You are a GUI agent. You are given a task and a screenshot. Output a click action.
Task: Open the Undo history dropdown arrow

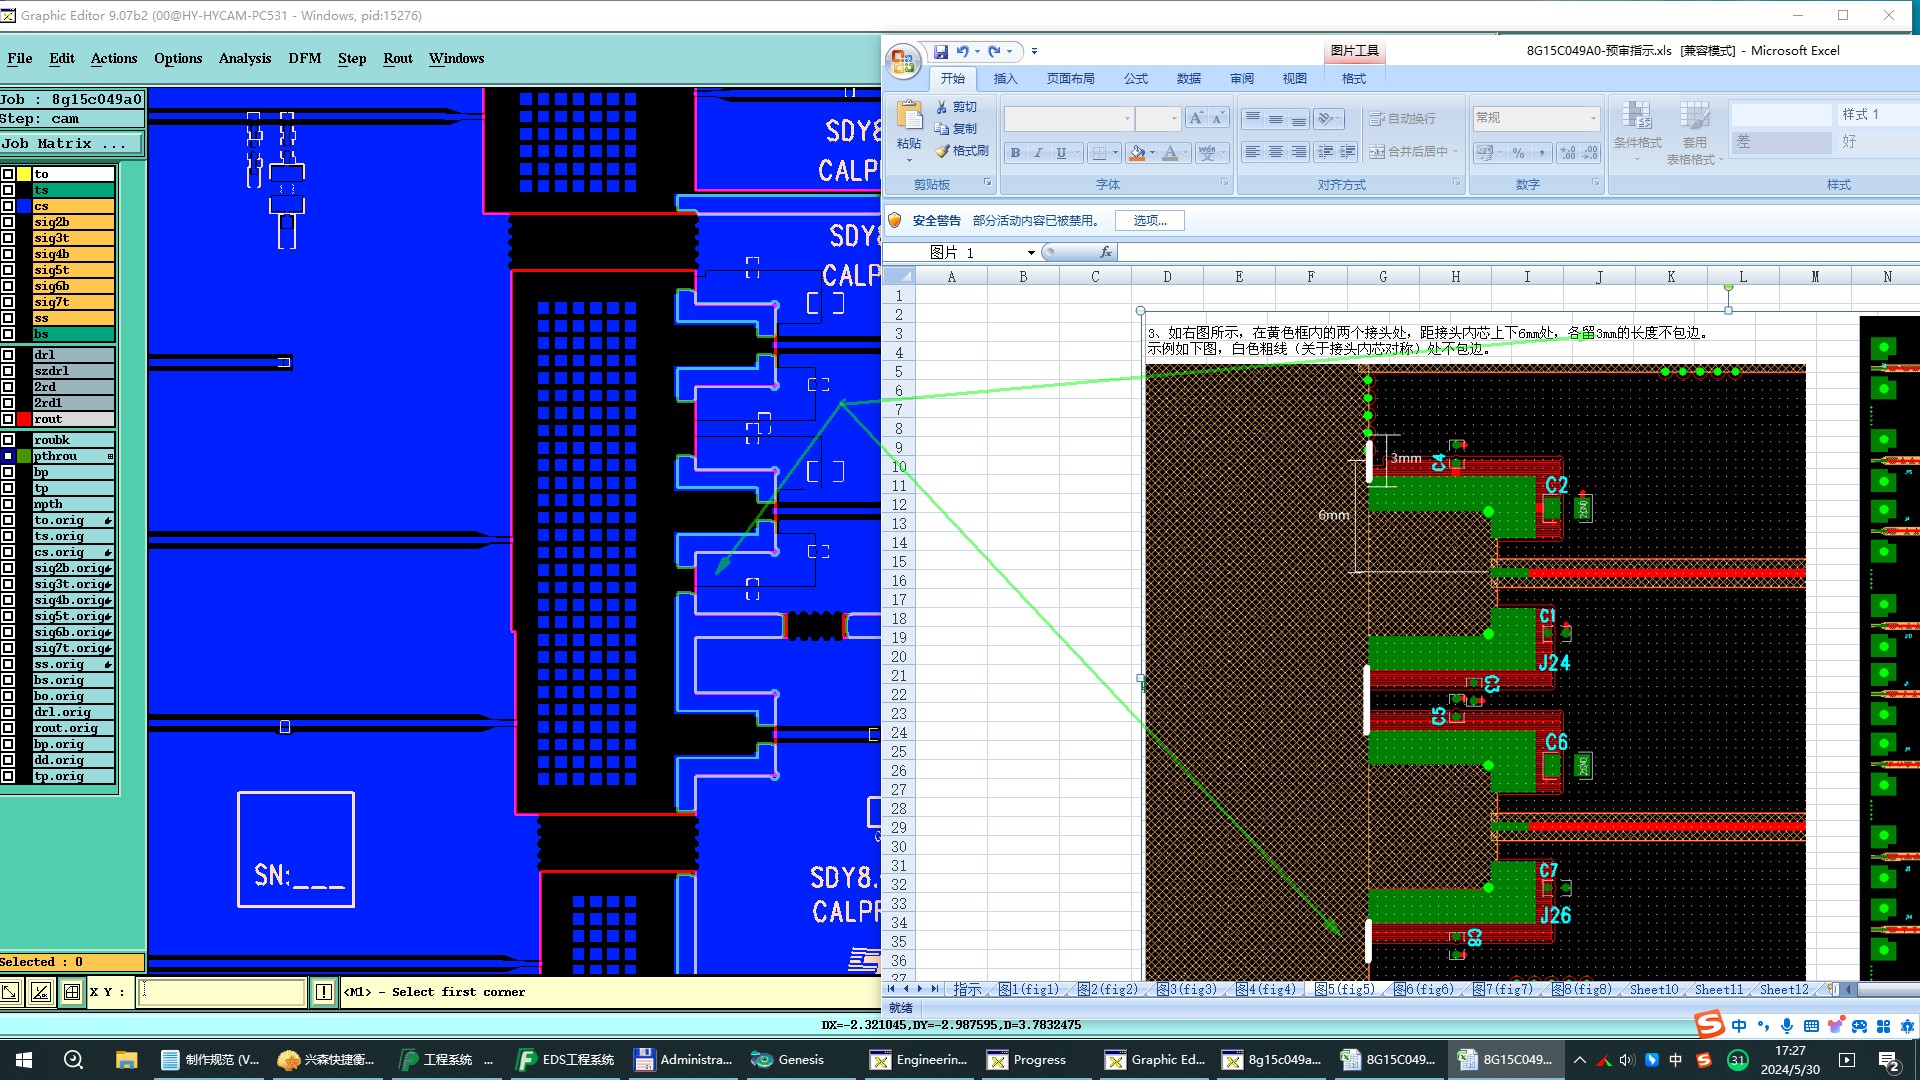pos(977,51)
